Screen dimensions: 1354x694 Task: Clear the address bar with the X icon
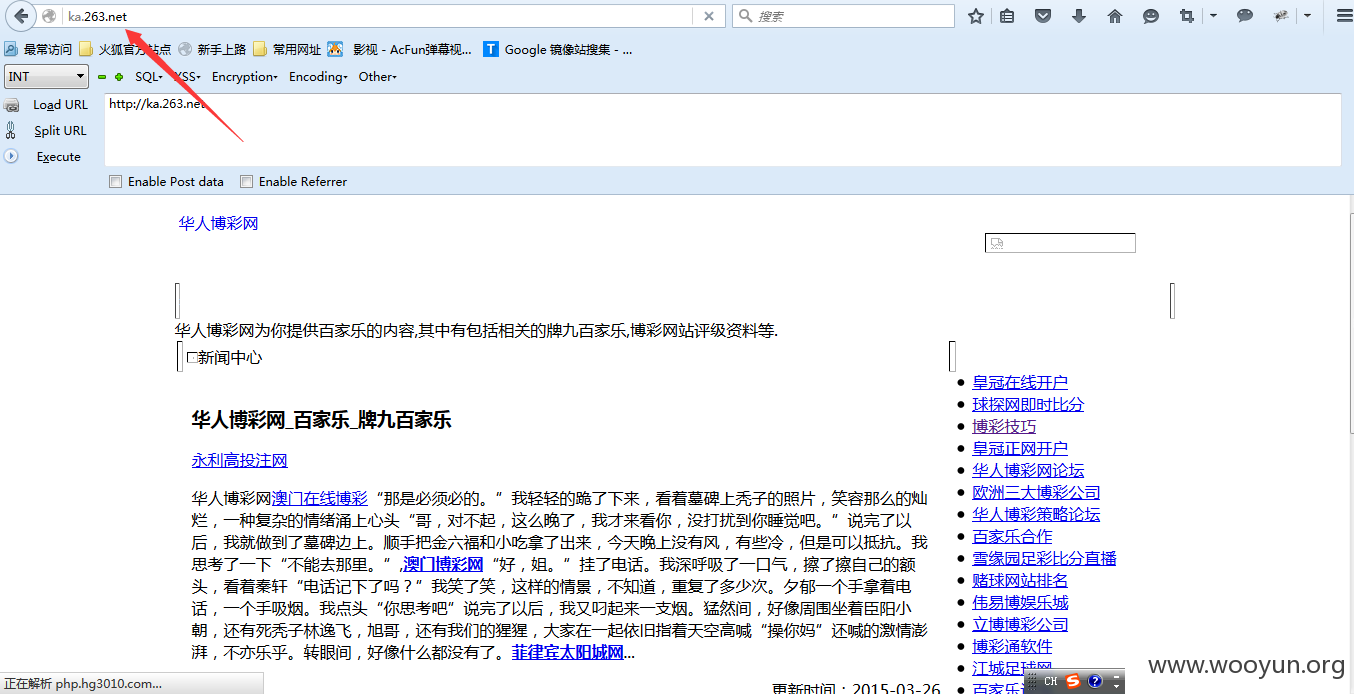click(x=709, y=16)
